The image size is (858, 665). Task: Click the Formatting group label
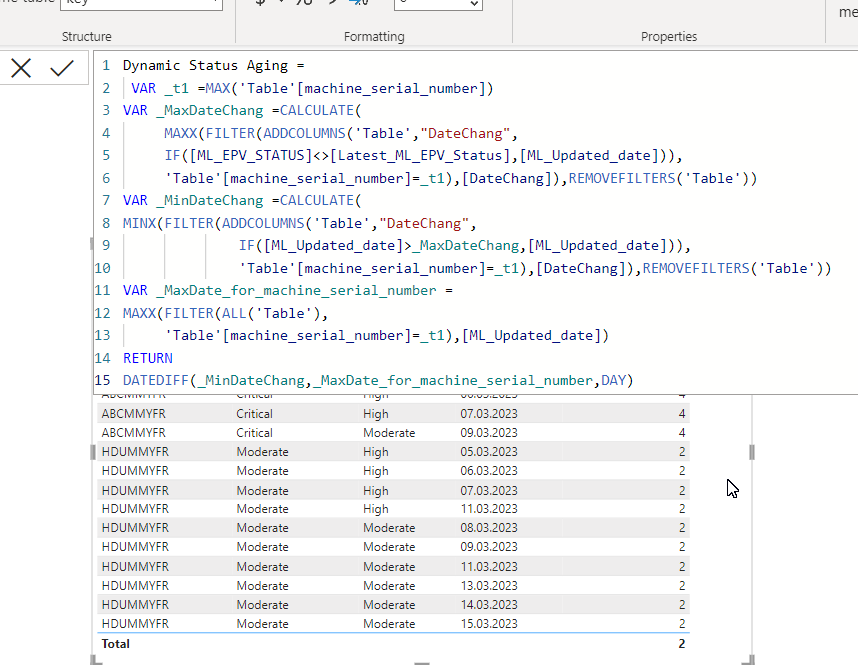pos(374,37)
